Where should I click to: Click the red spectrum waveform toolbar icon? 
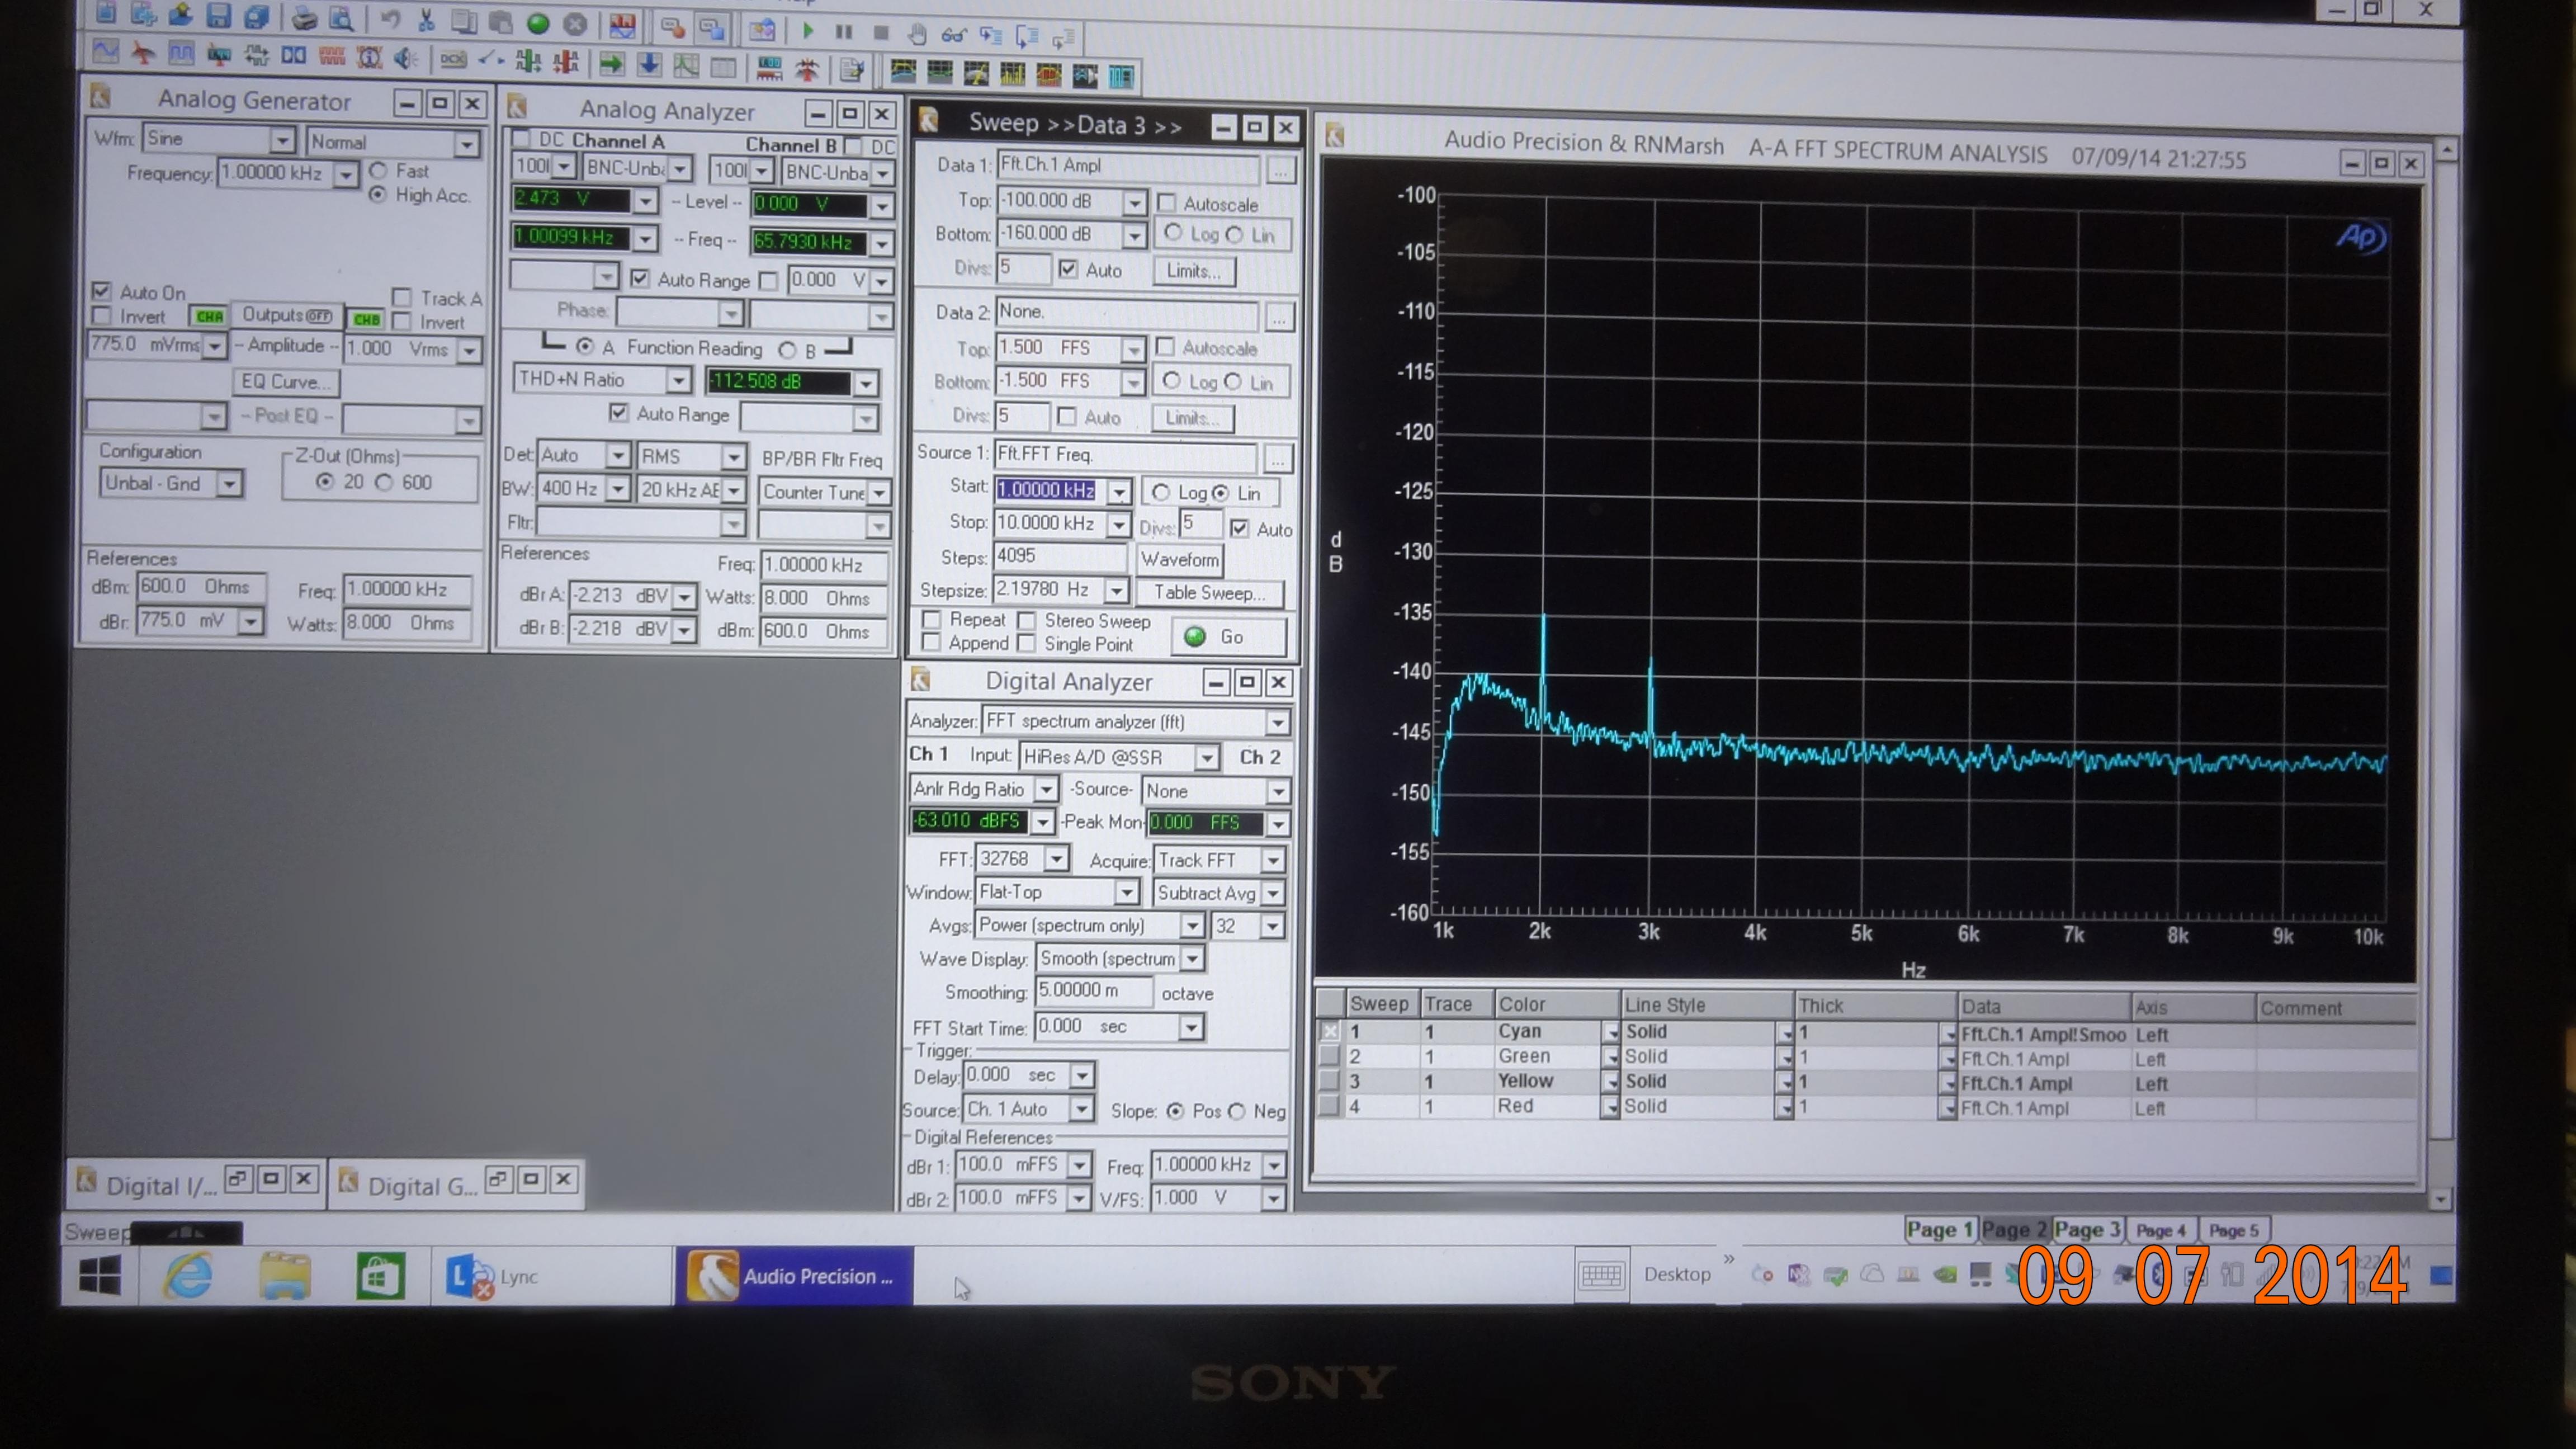pos(1048,75)
